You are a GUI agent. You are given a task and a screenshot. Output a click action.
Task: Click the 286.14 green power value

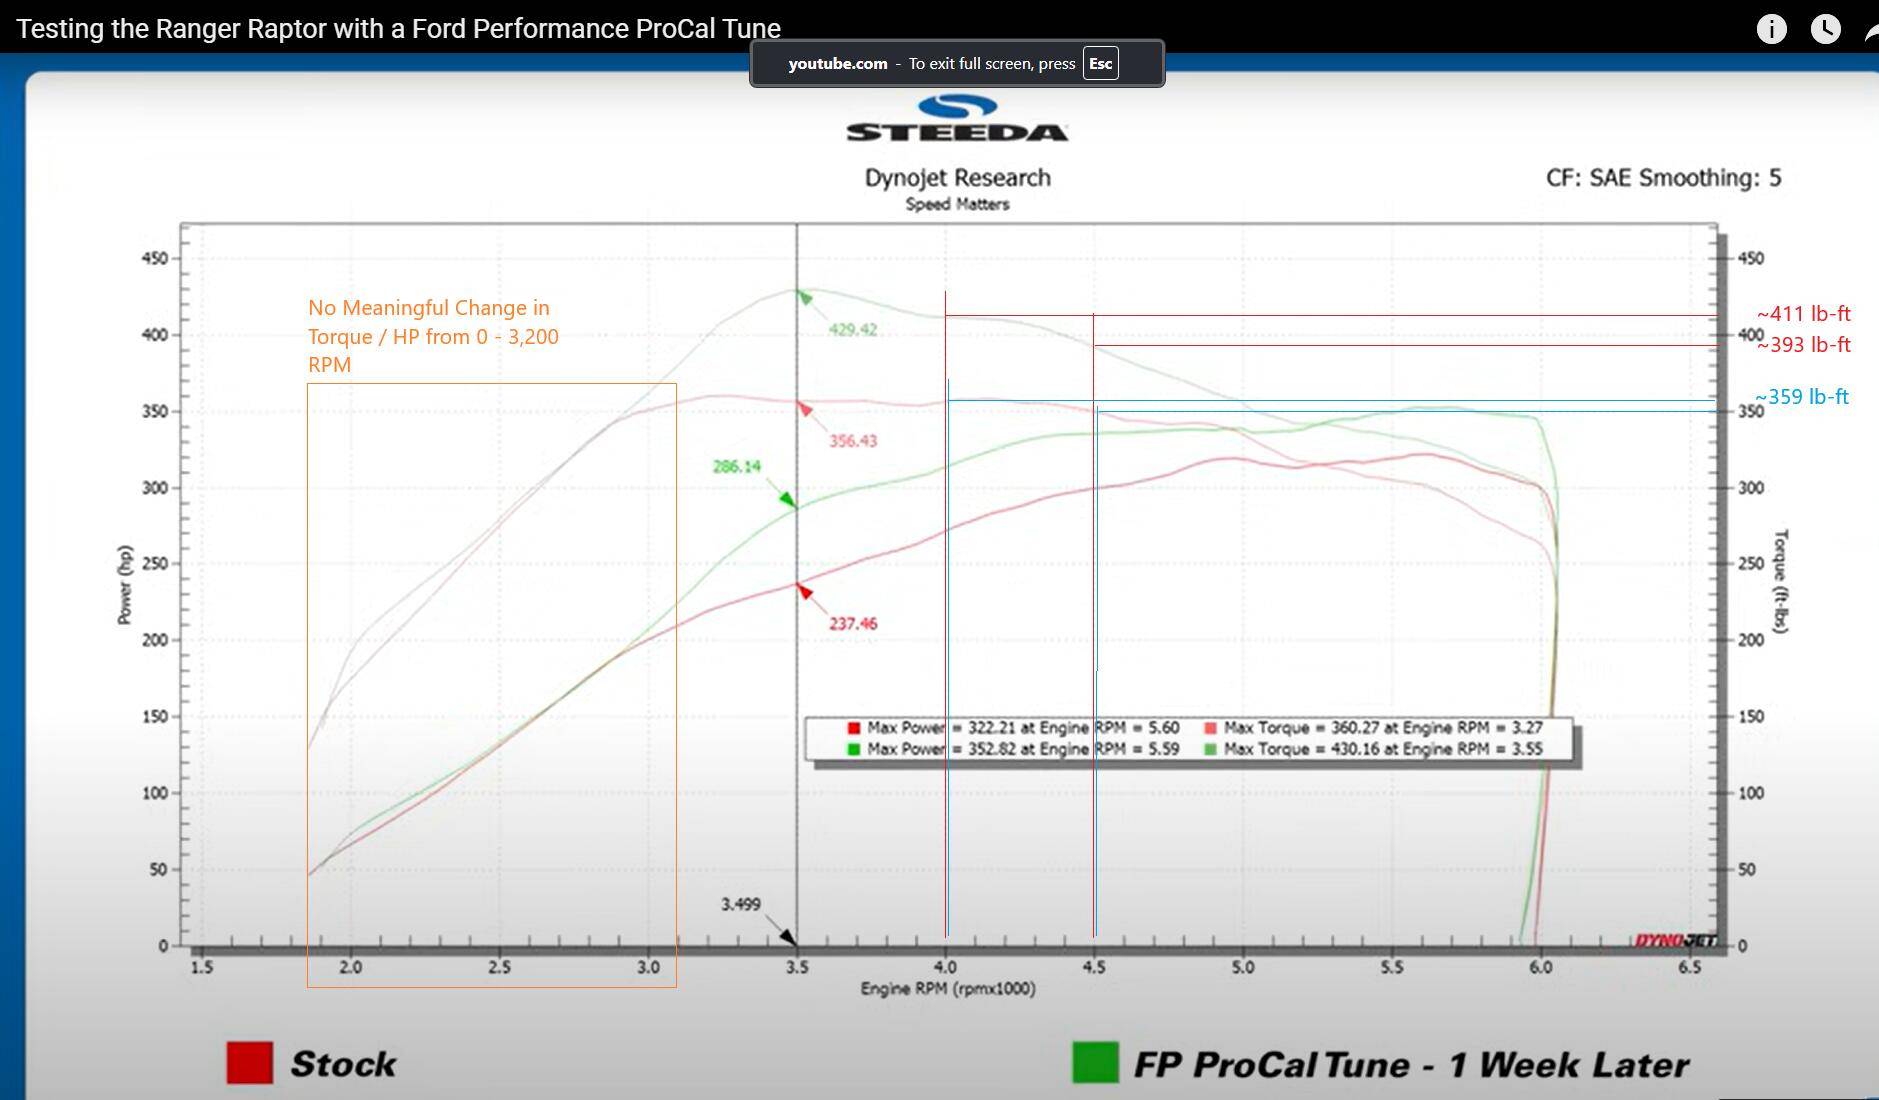[x=736, y=467]
